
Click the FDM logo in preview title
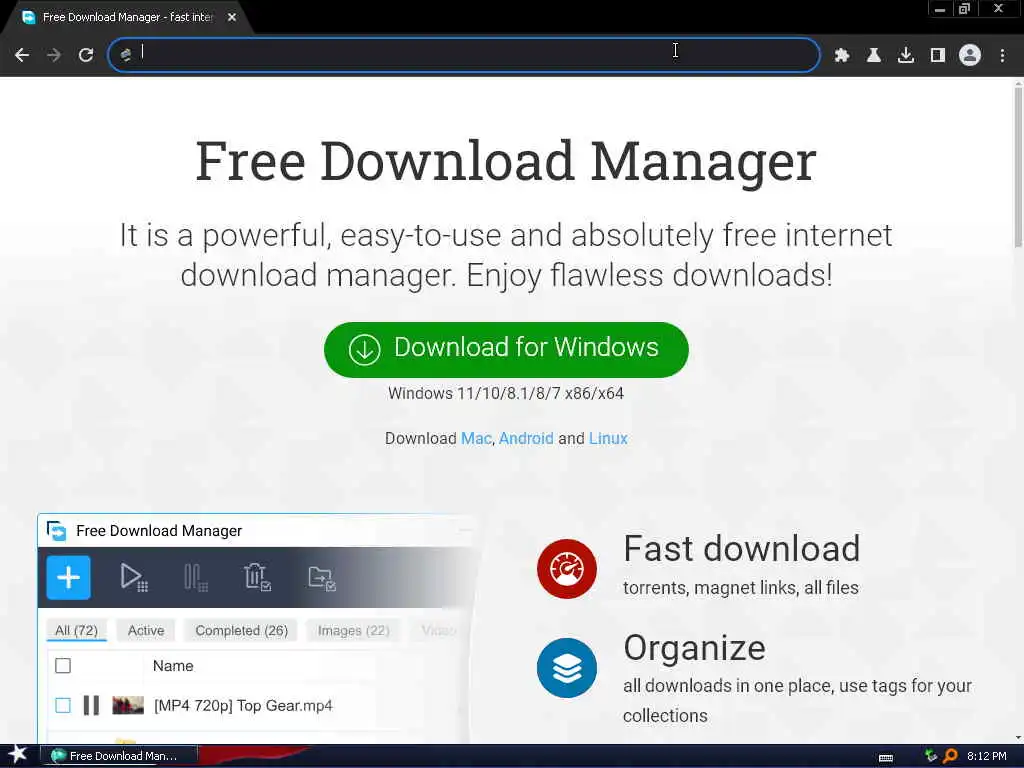coord(57,530)
